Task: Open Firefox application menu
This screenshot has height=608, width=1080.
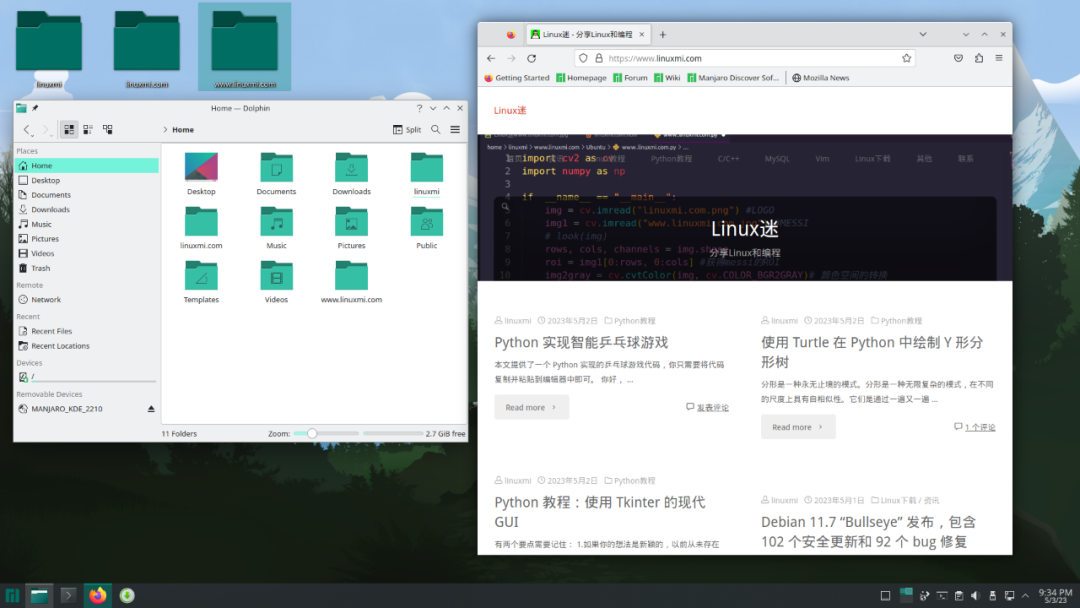Action: point(999,59)
